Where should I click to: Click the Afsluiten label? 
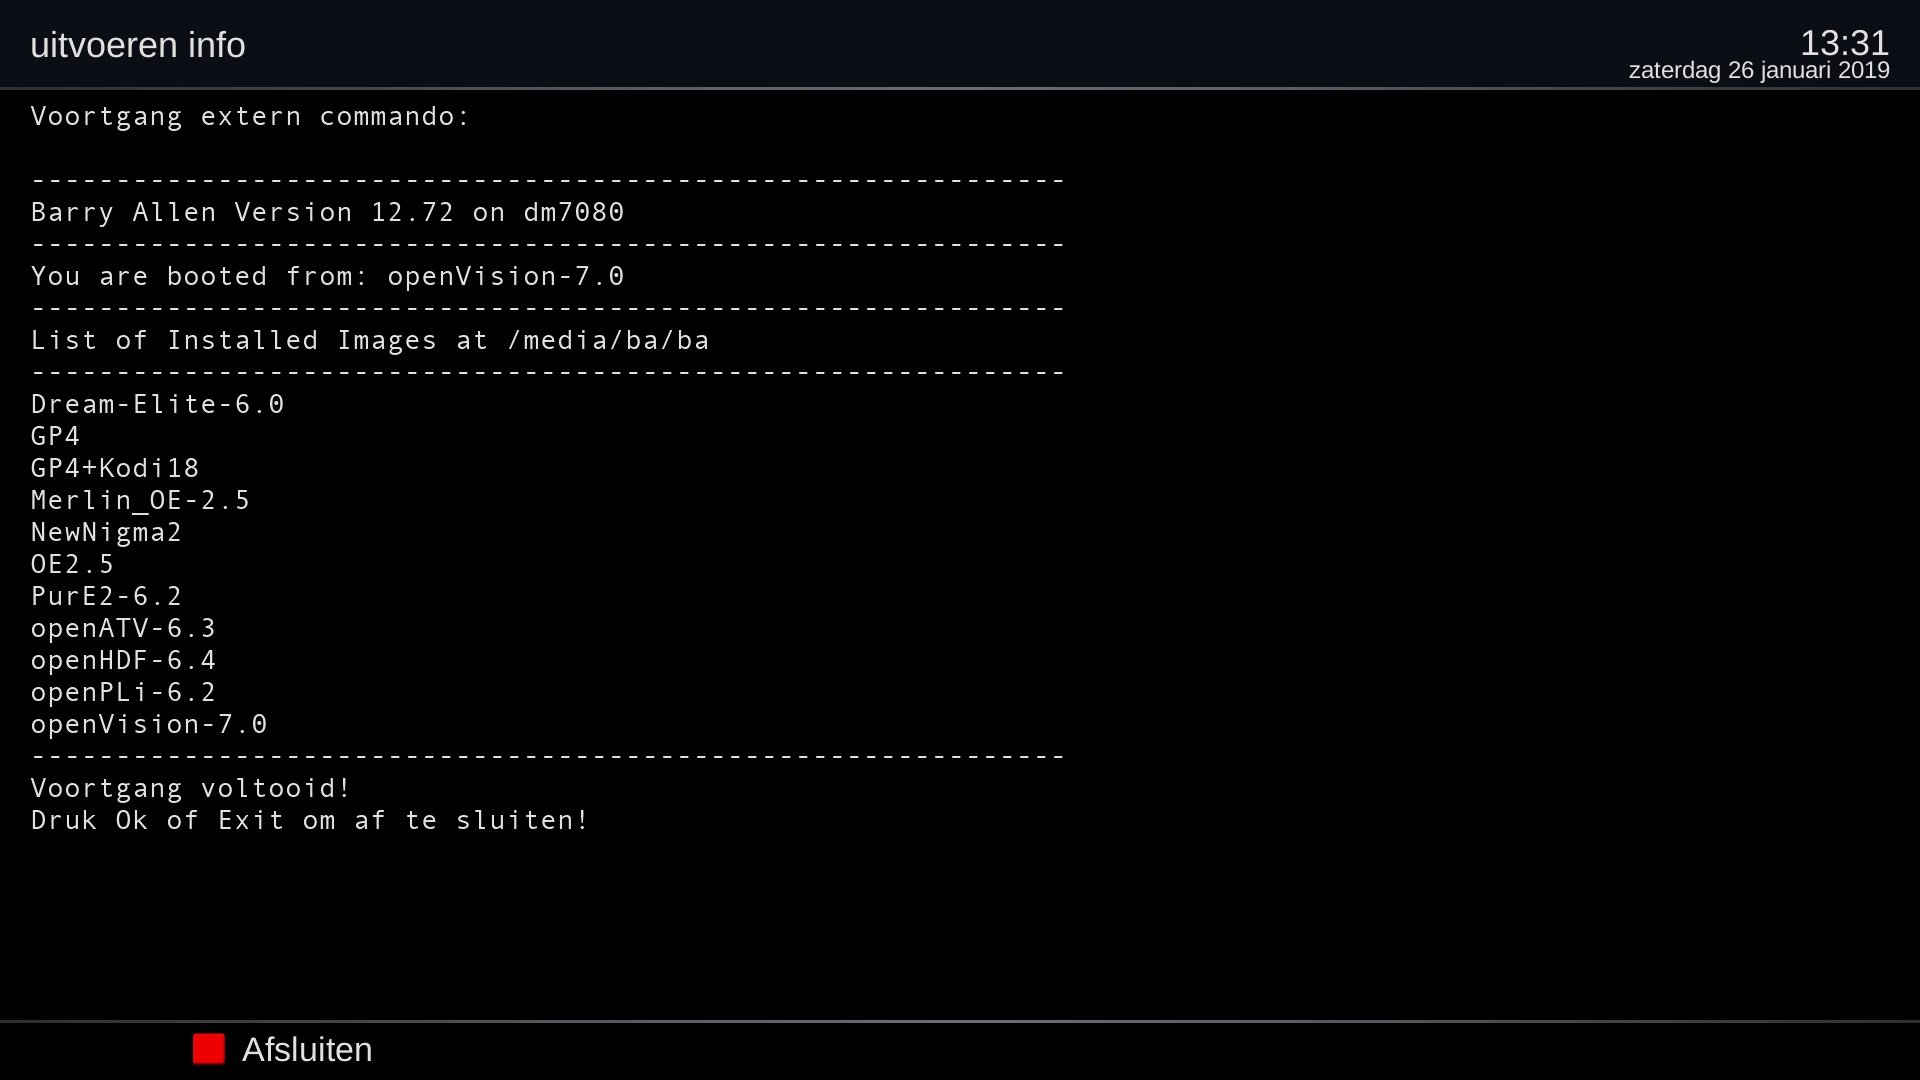[x=306, y=1050]
